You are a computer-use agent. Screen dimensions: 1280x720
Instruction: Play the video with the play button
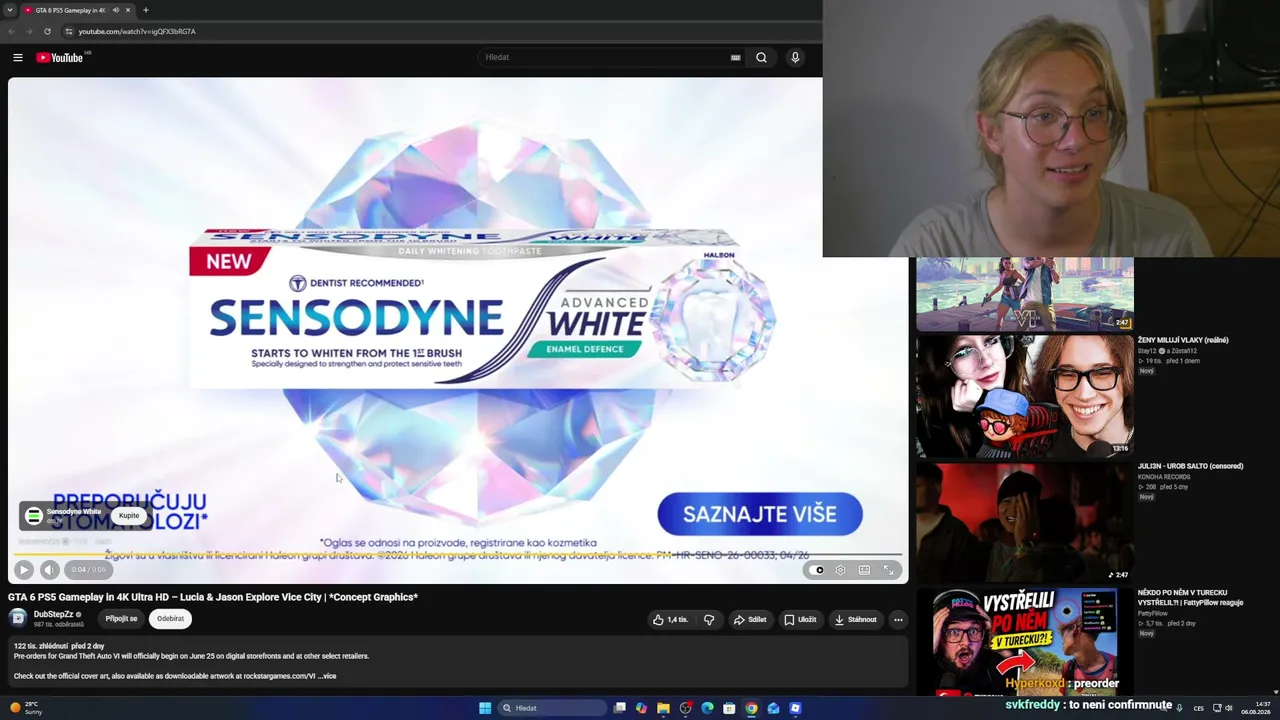[24, 570]
